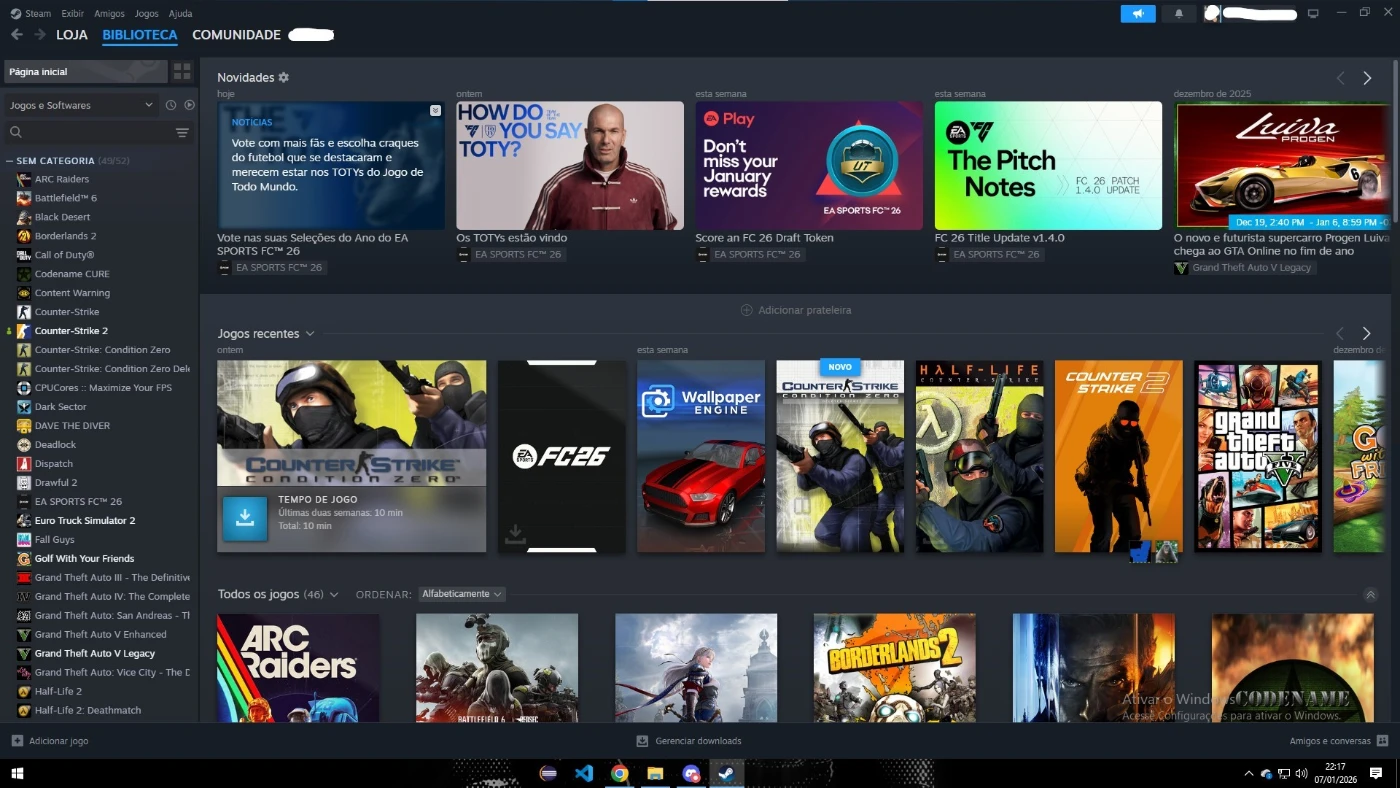Switch to Big Picture mode monitor icon
The width and height of the screenshot is (1400, 788).
1313,14
